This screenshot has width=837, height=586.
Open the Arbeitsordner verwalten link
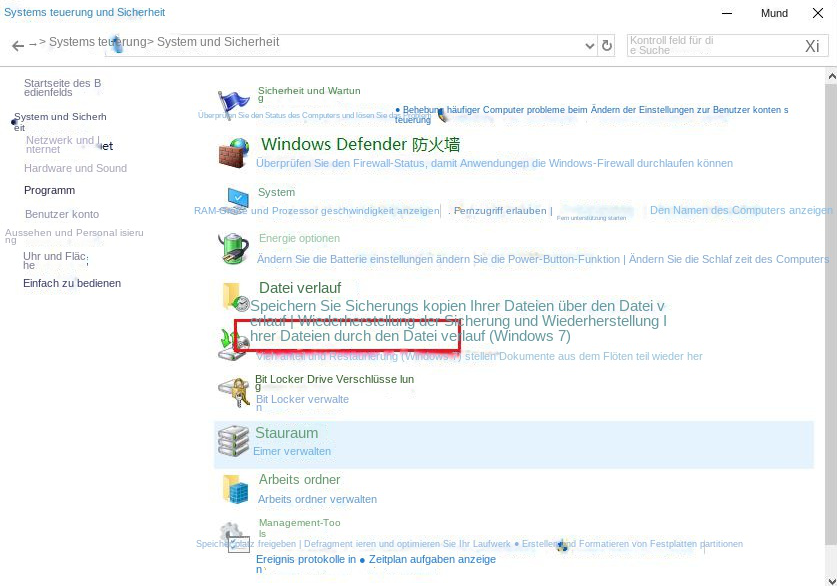point(317,499)
